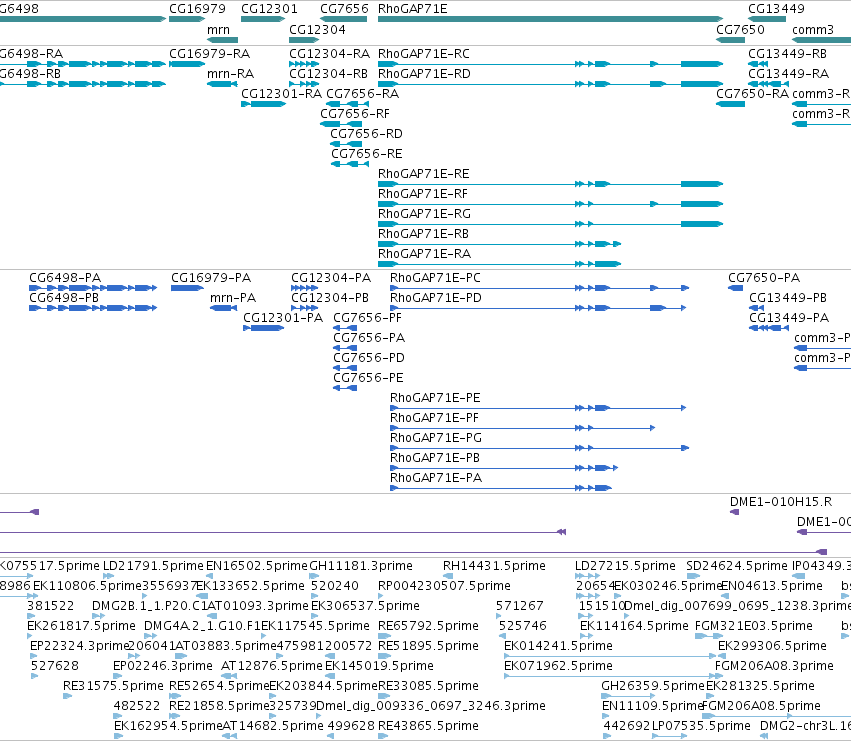
Task: Open the RhoGAP71E-PC protein label
Action: coord(435,278)
